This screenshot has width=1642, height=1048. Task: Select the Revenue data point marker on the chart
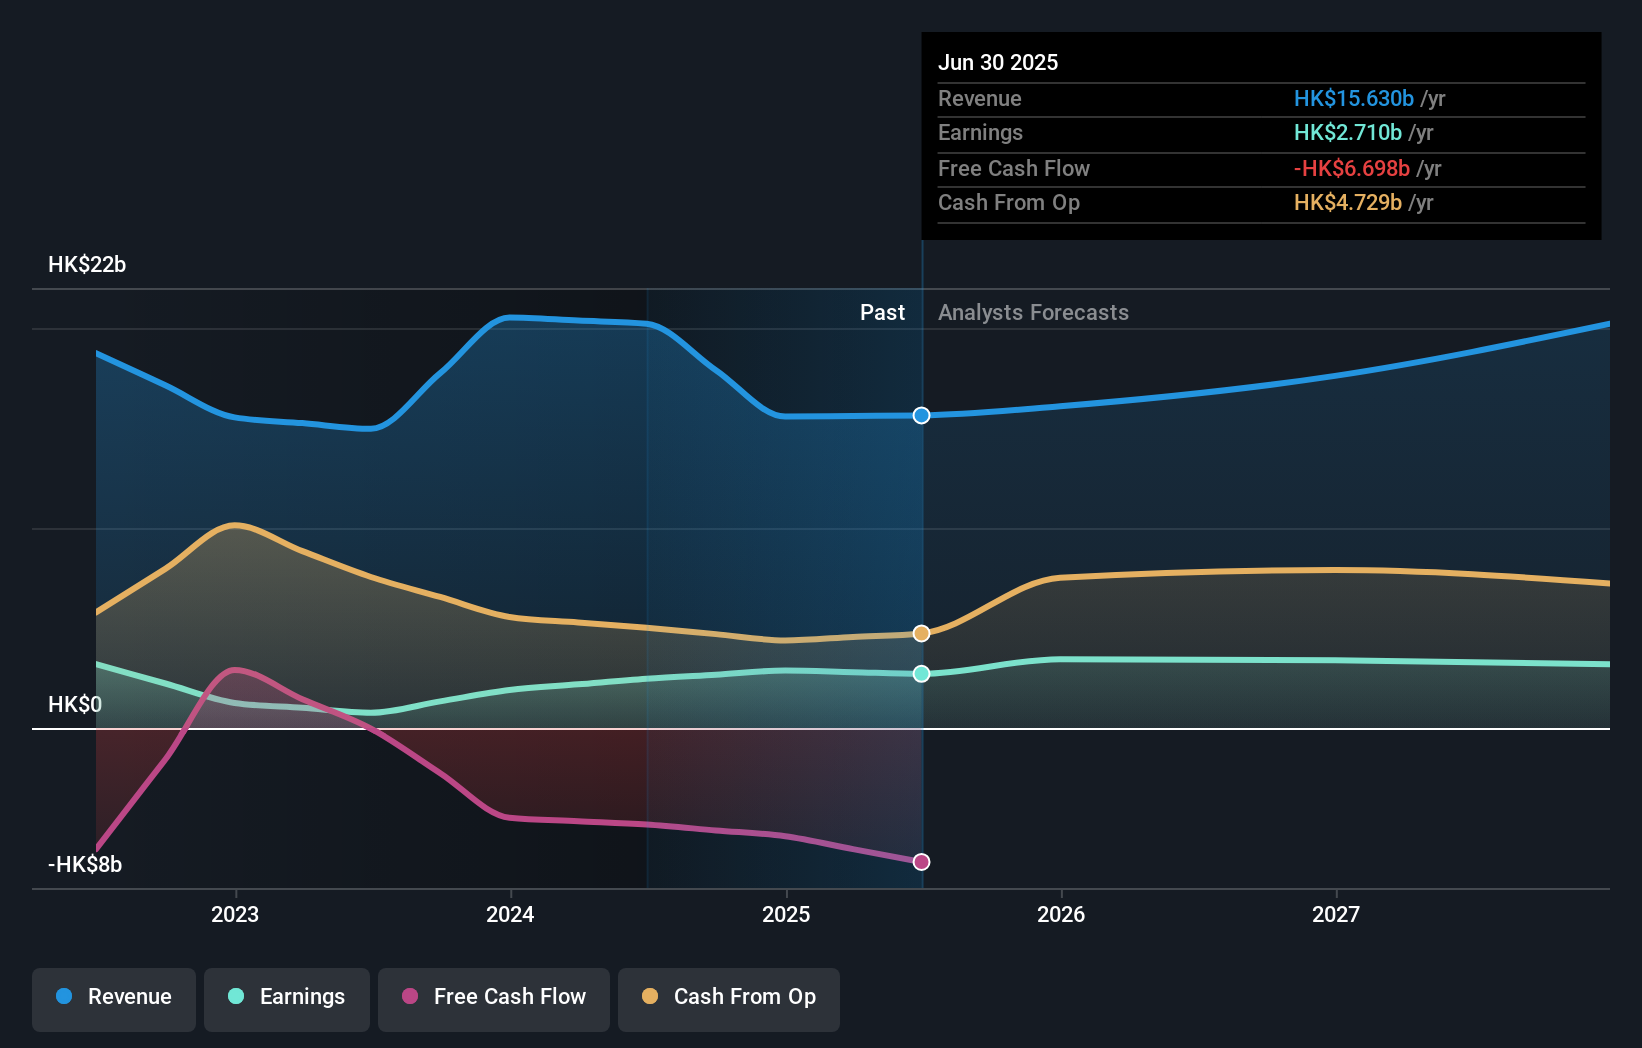[921, 415]
